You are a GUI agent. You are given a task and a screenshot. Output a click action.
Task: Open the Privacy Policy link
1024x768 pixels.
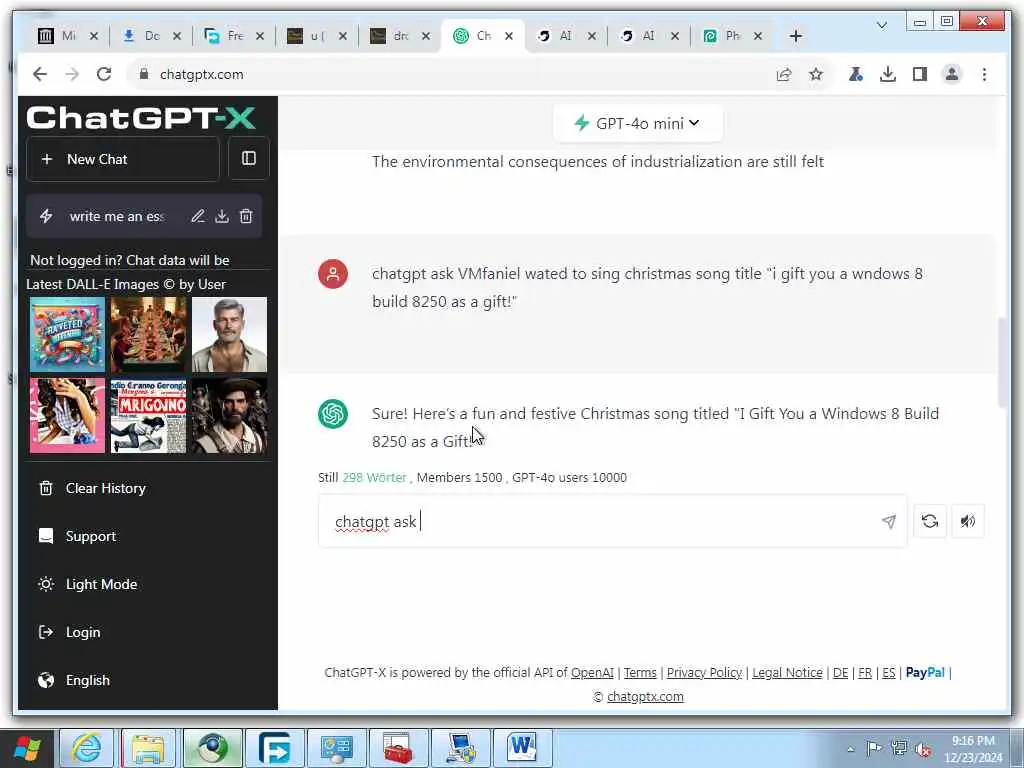[x=704, y=673]
